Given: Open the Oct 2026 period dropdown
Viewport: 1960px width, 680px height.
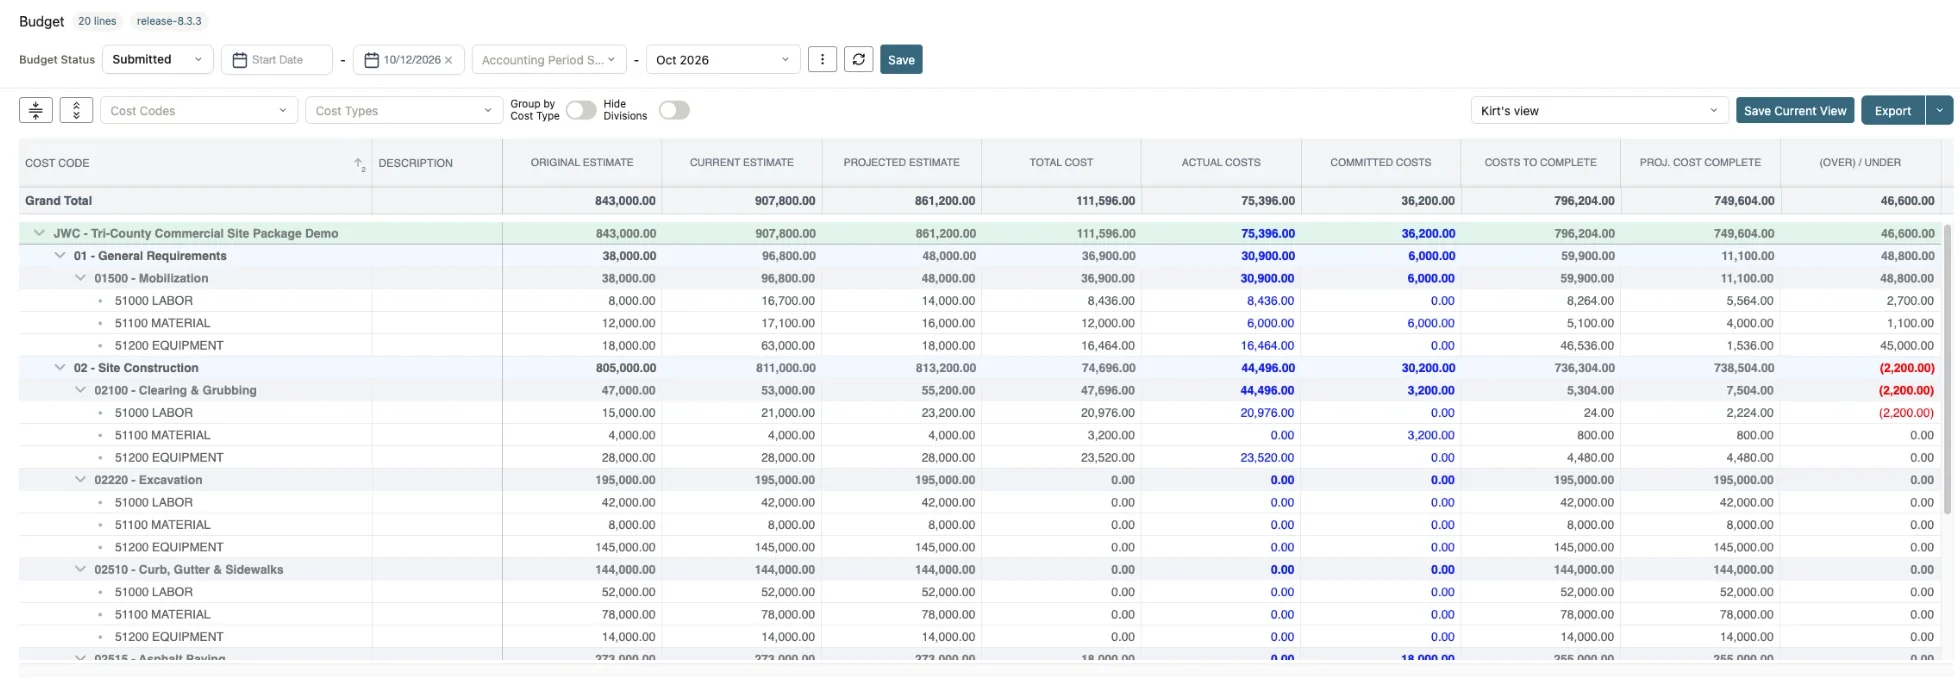Looking at the screenshot, I should pos(723,60).
